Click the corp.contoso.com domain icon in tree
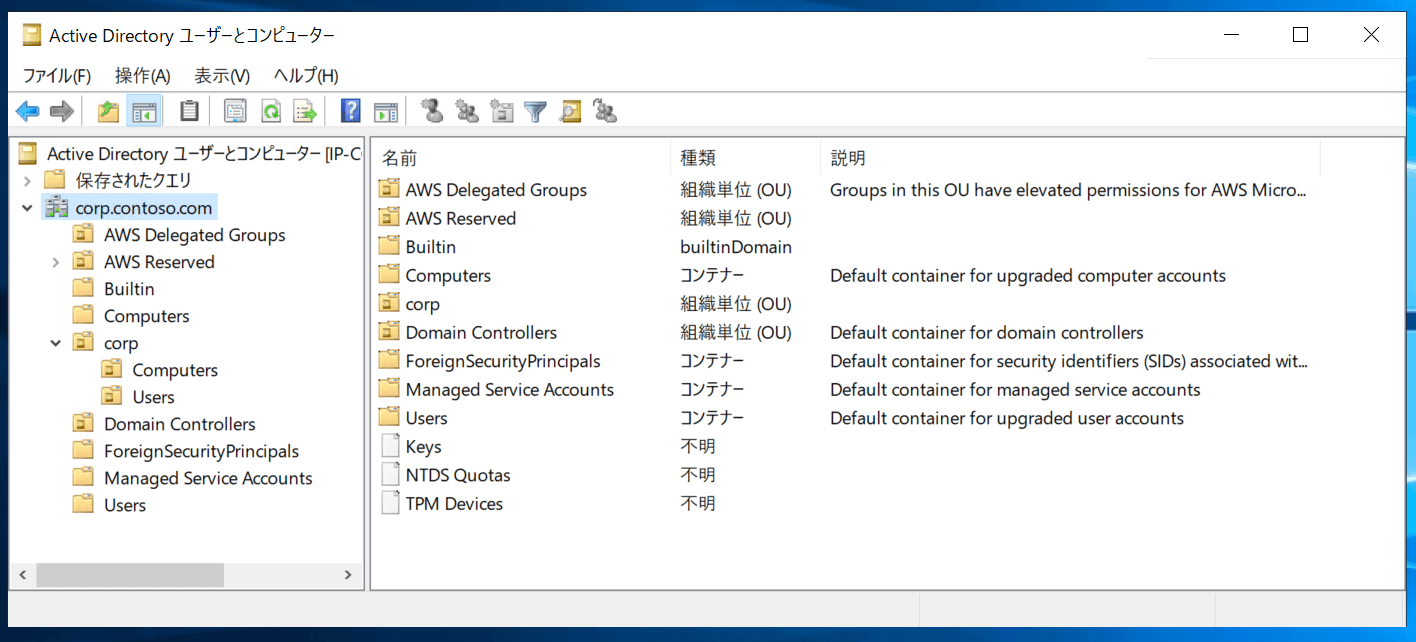 [56, 208]
